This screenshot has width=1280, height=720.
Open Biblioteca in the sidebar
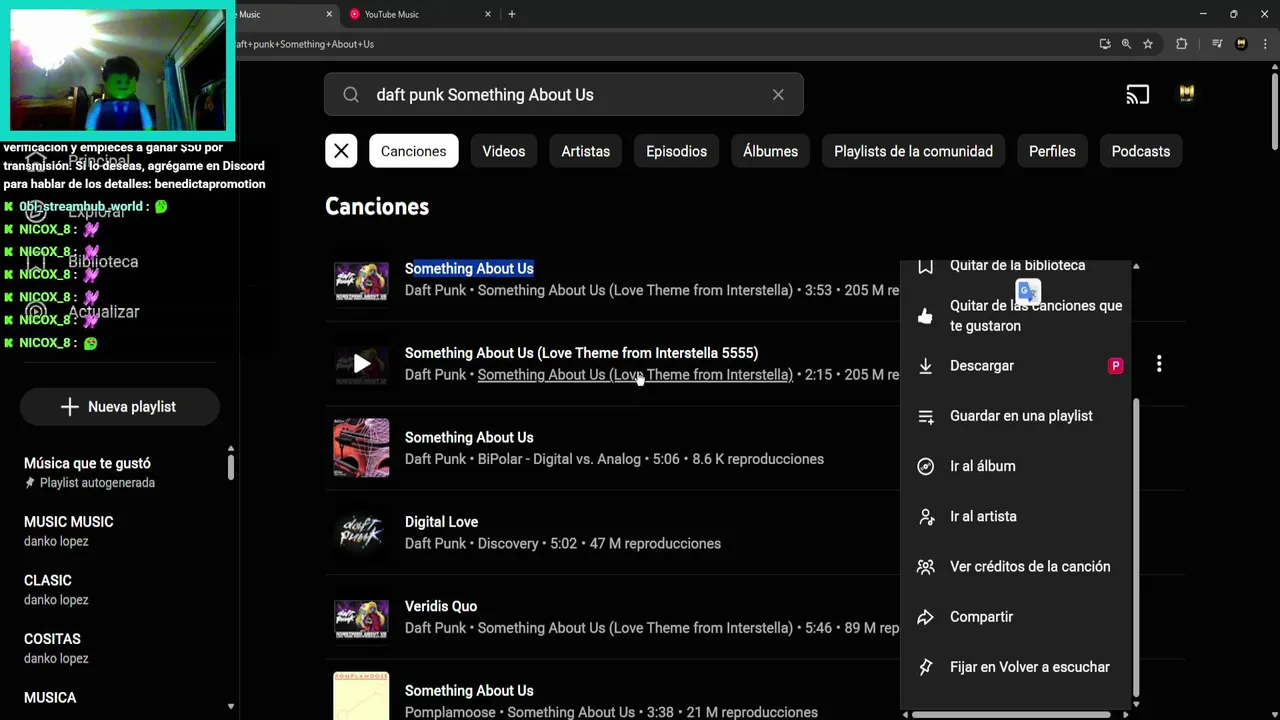pos(103,262)
